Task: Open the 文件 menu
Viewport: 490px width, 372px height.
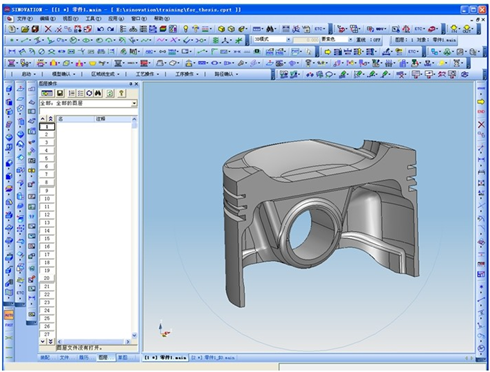Action: 25,19
